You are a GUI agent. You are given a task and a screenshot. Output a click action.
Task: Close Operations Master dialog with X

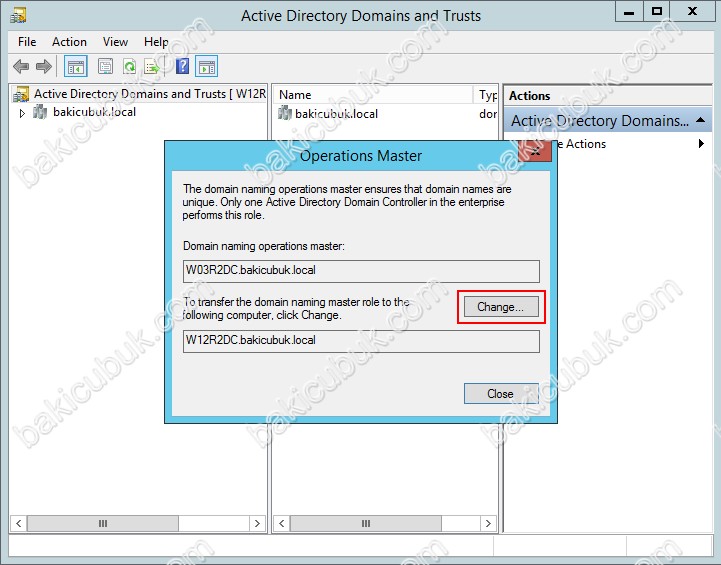pos(535,151)
